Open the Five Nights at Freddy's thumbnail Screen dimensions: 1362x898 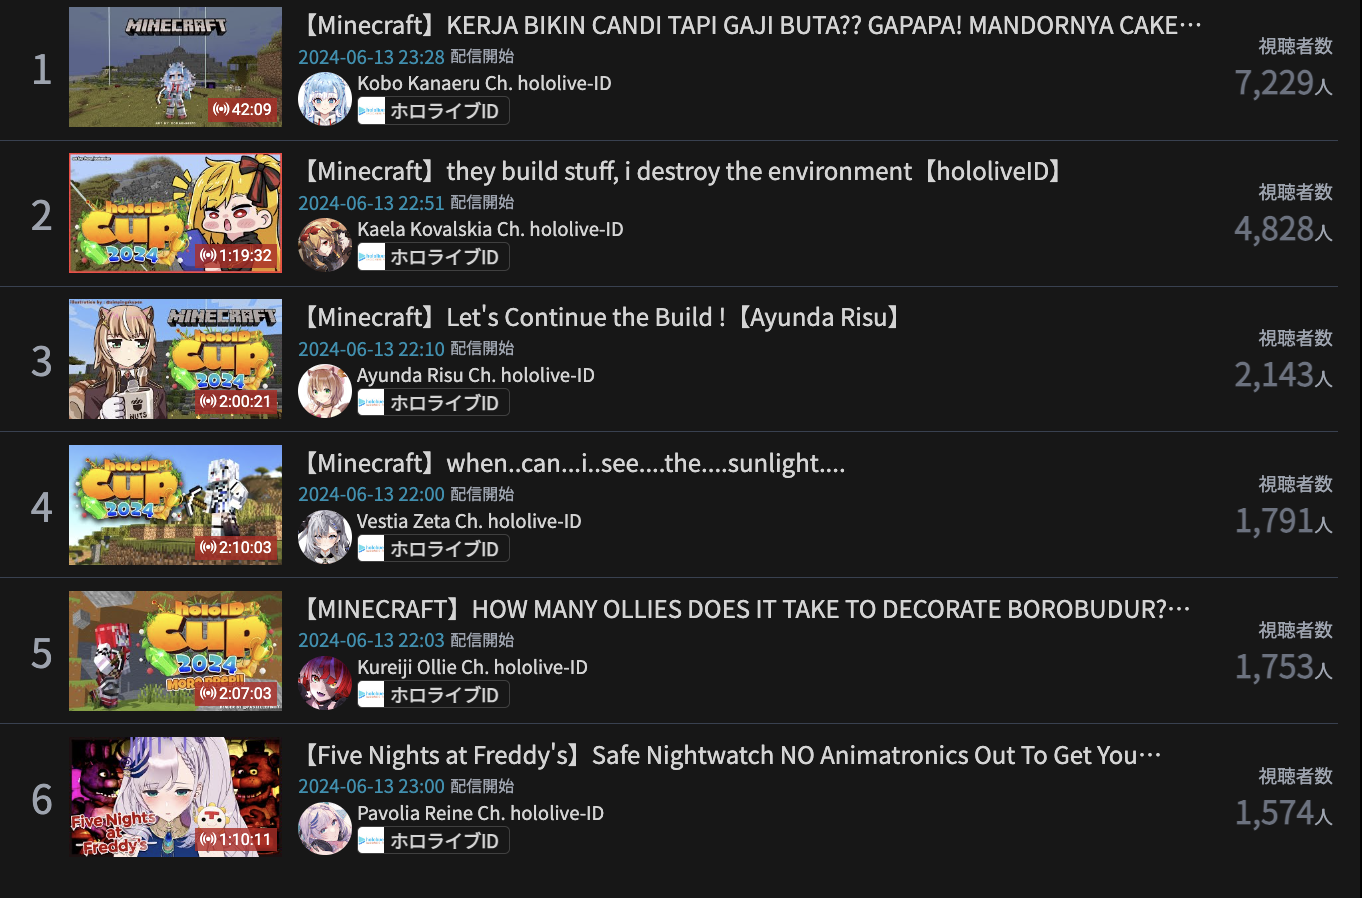click(x=175, y=797)
